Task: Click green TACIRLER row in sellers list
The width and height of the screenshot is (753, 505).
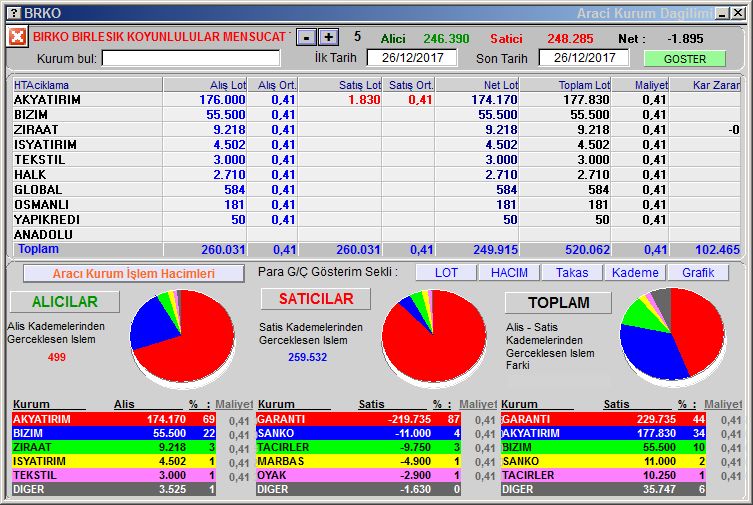Action: pos(358,447)
